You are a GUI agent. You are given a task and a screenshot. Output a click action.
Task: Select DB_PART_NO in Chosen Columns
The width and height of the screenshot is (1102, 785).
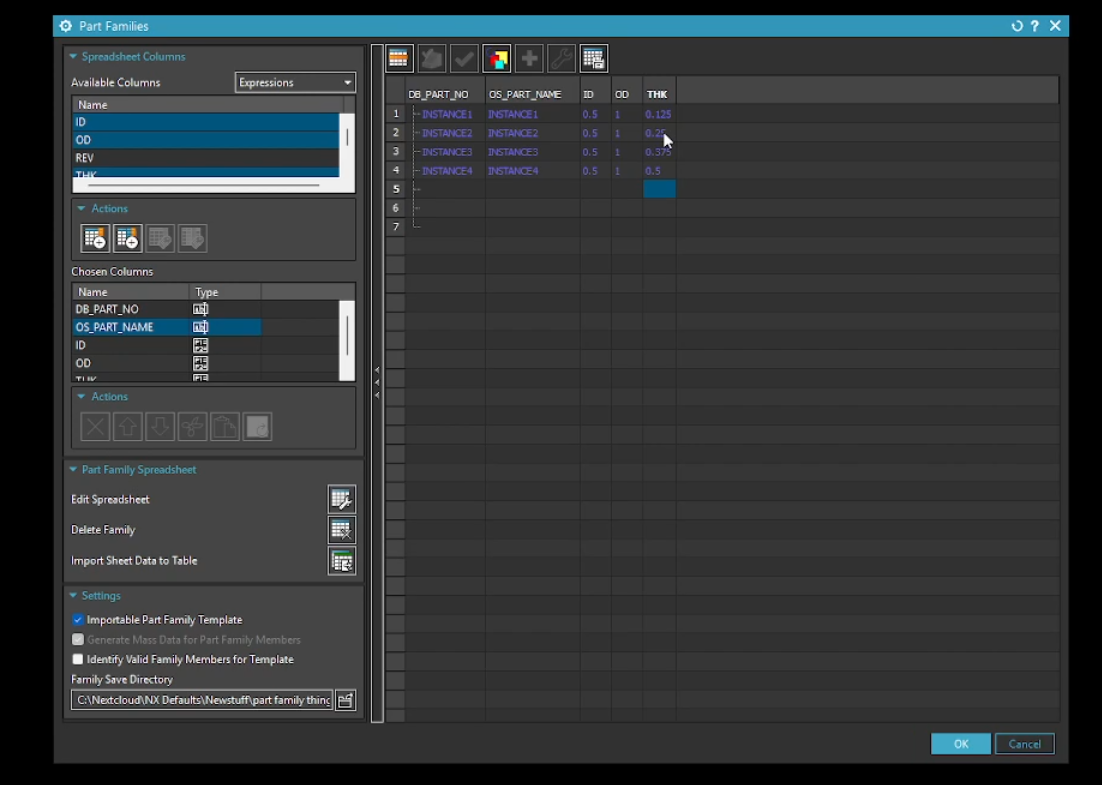167,309
